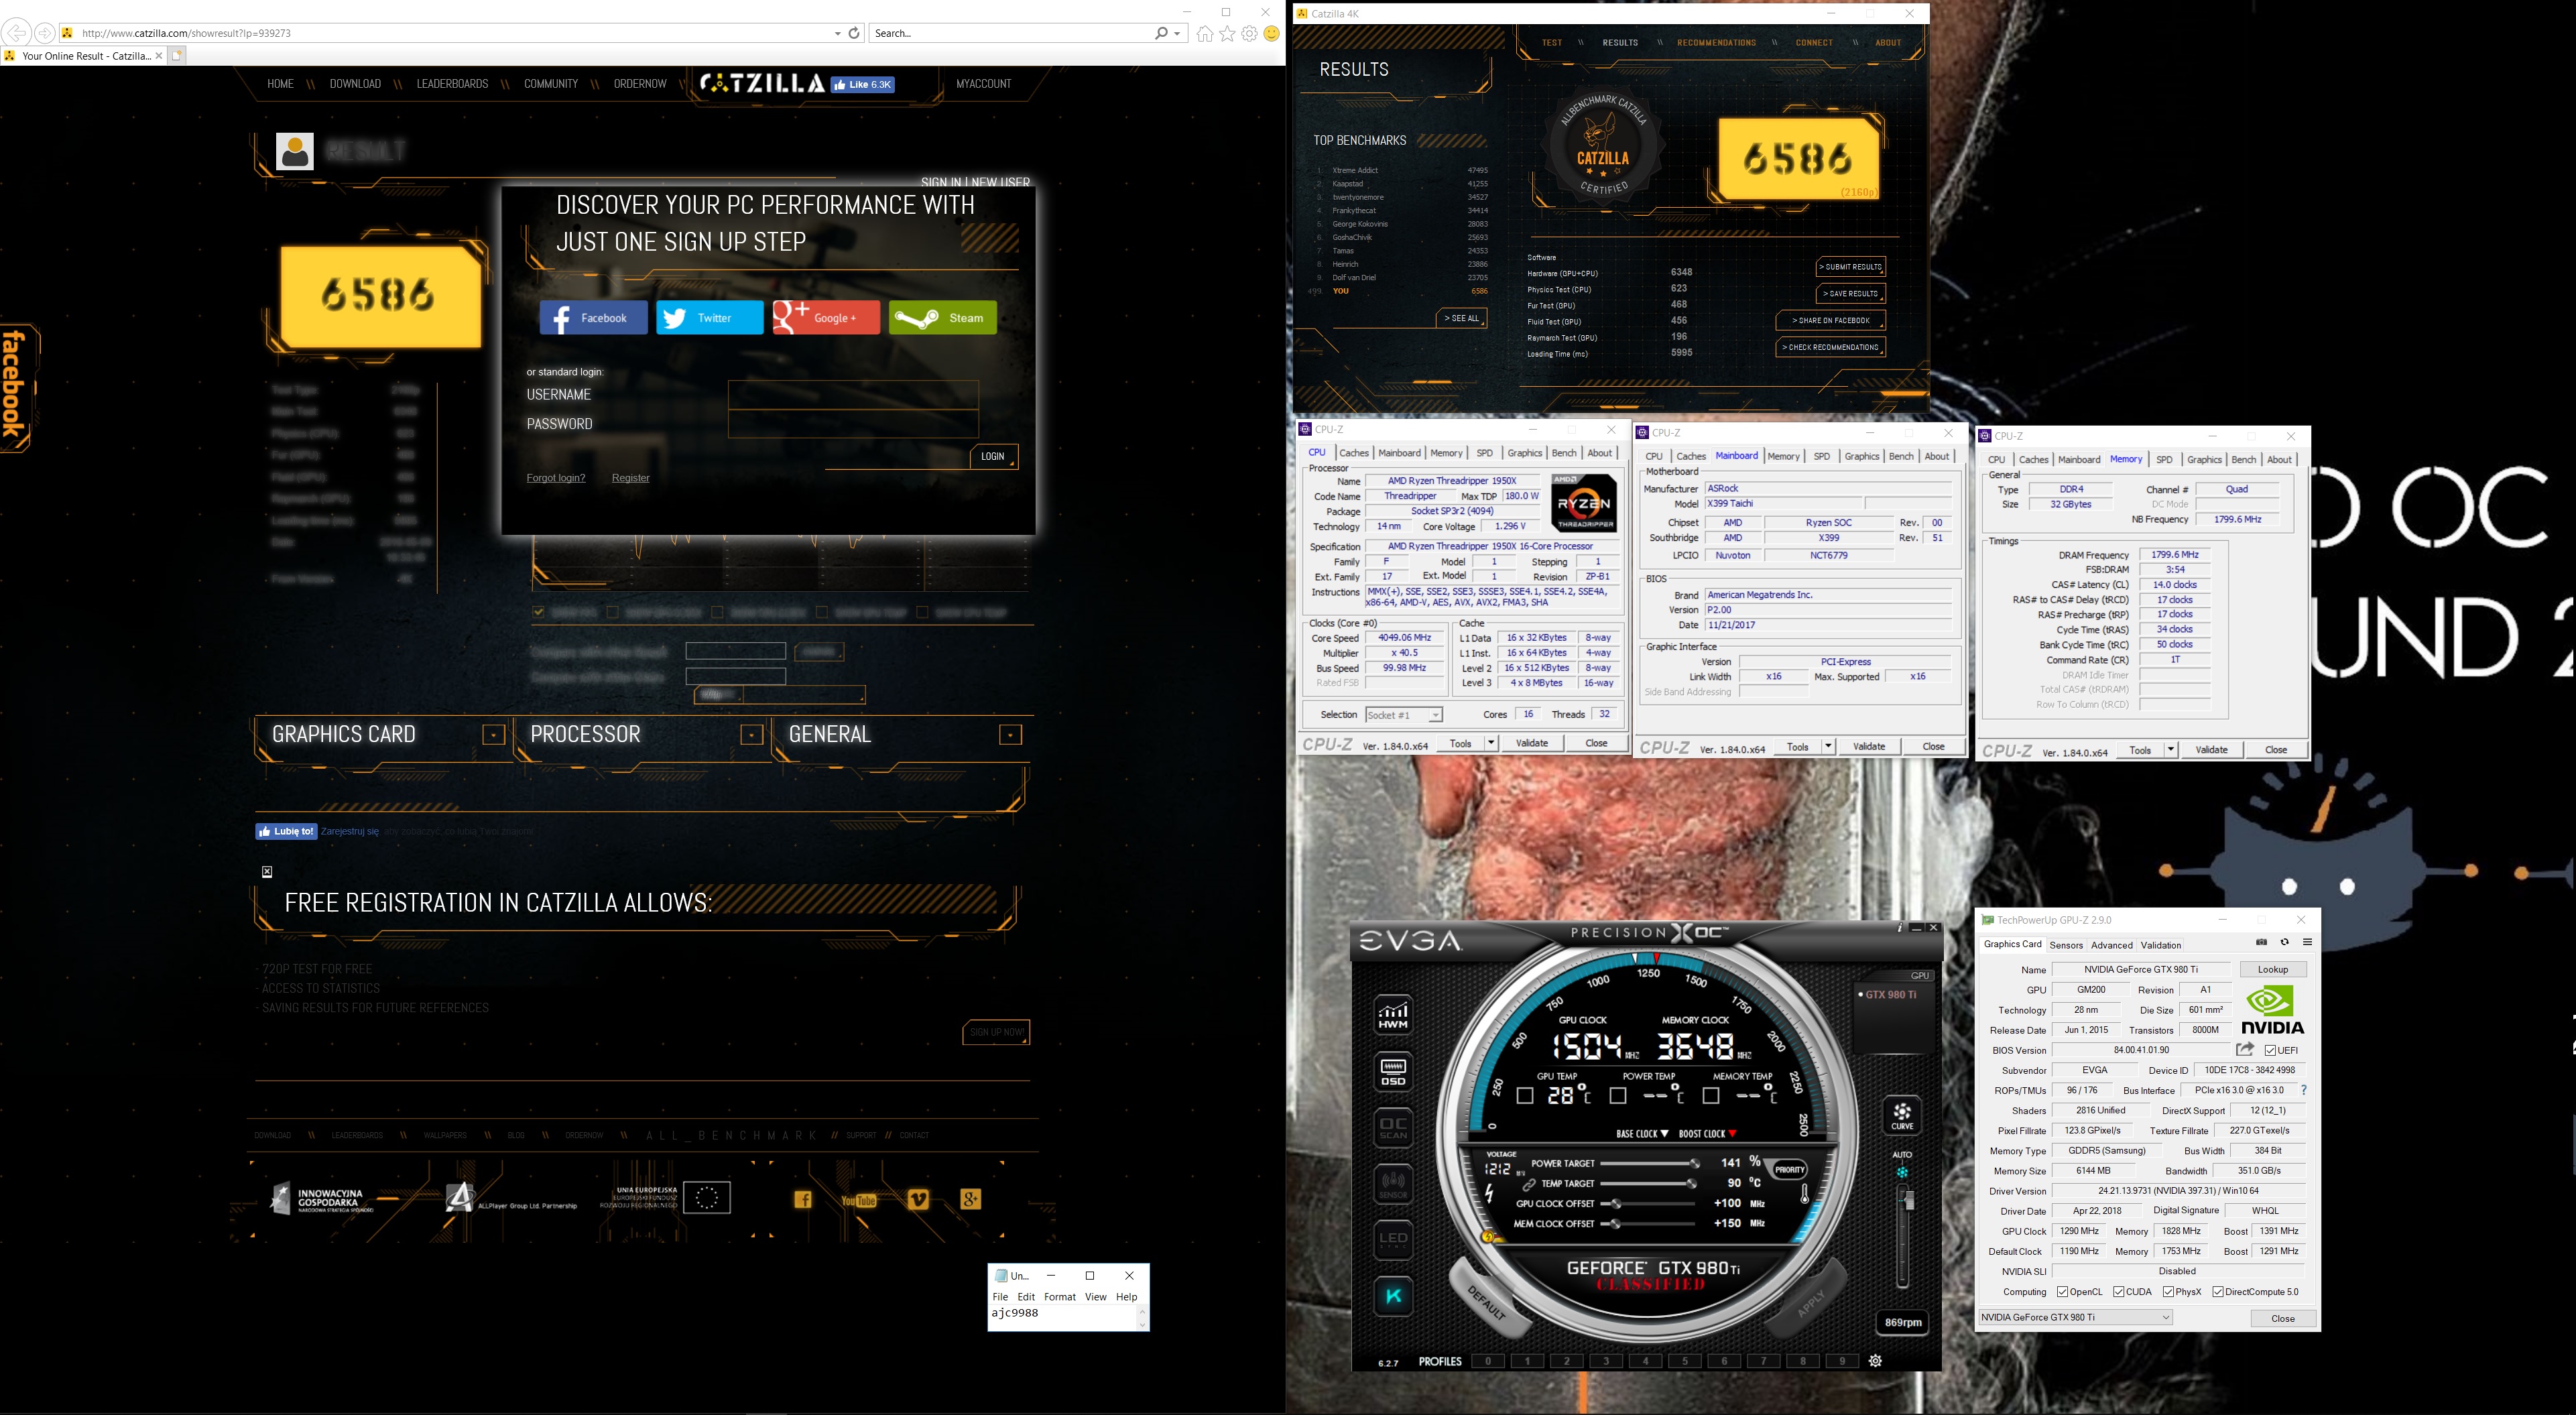
Task: Click the browser home icon
Action: [1204, 34]
